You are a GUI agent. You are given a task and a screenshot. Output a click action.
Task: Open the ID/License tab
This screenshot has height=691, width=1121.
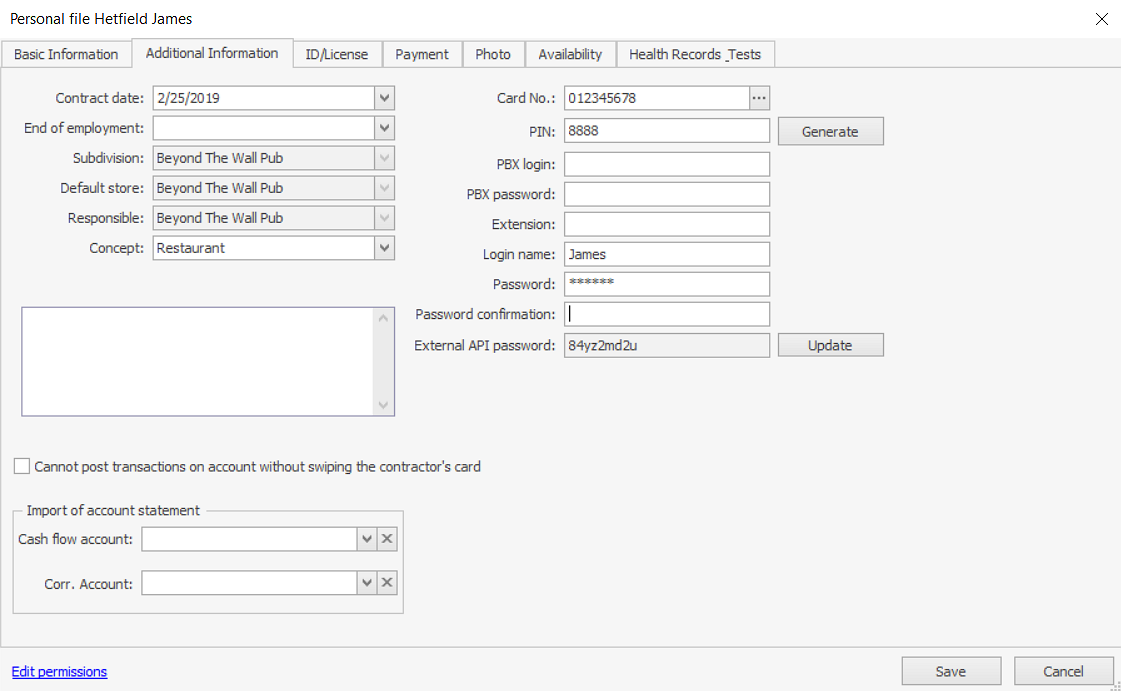click(337, 54)
